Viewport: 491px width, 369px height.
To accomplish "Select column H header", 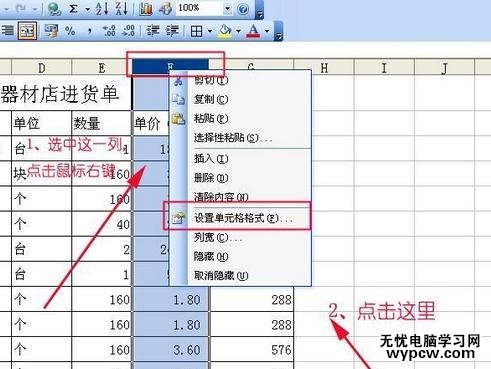I will click(x=324, y=68).
